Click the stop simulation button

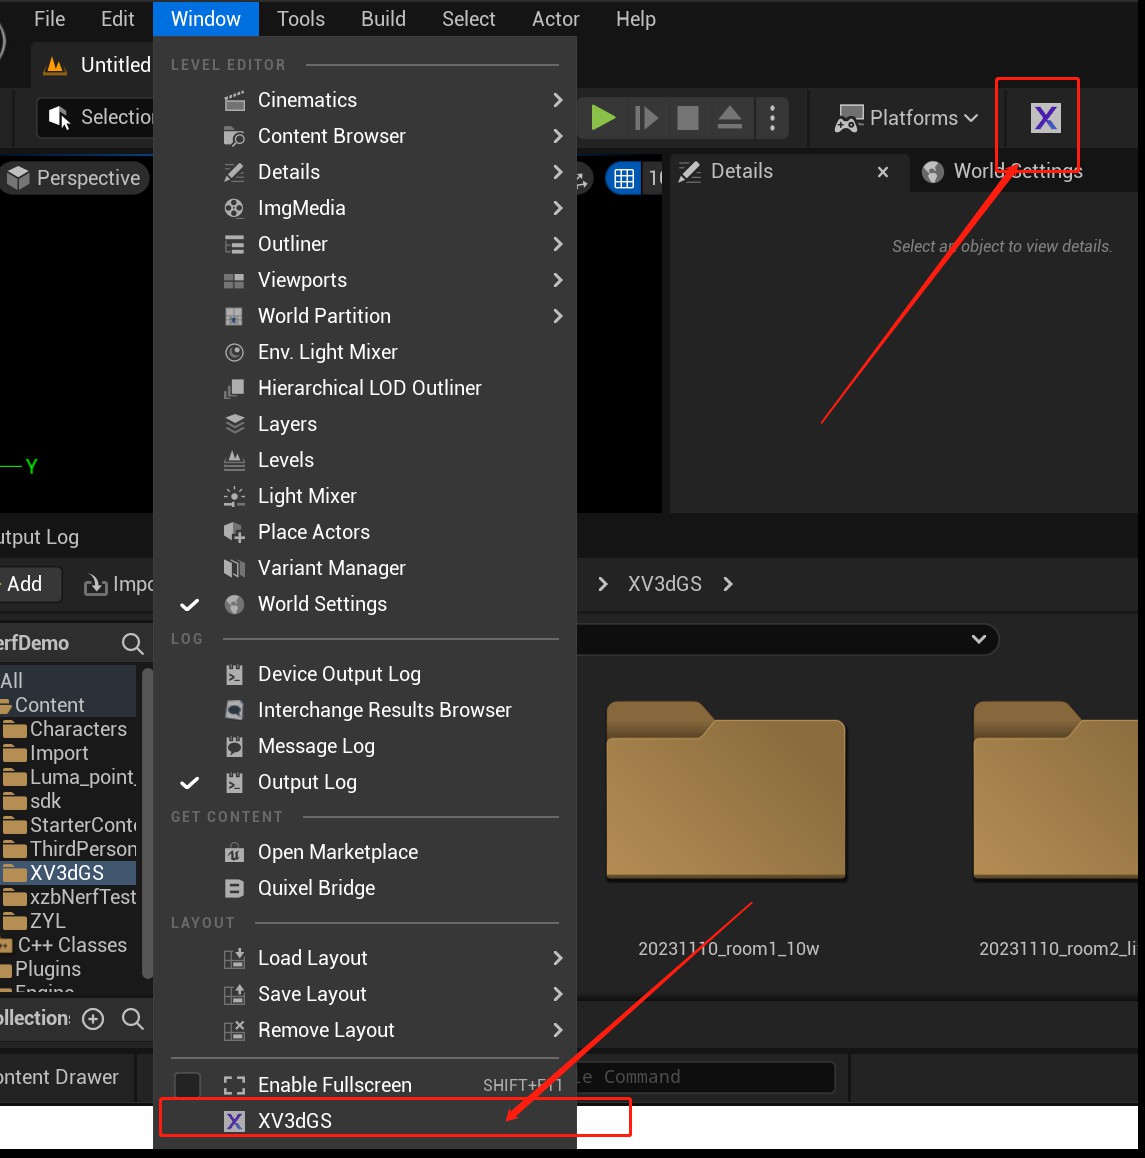[x=688, y=117]
